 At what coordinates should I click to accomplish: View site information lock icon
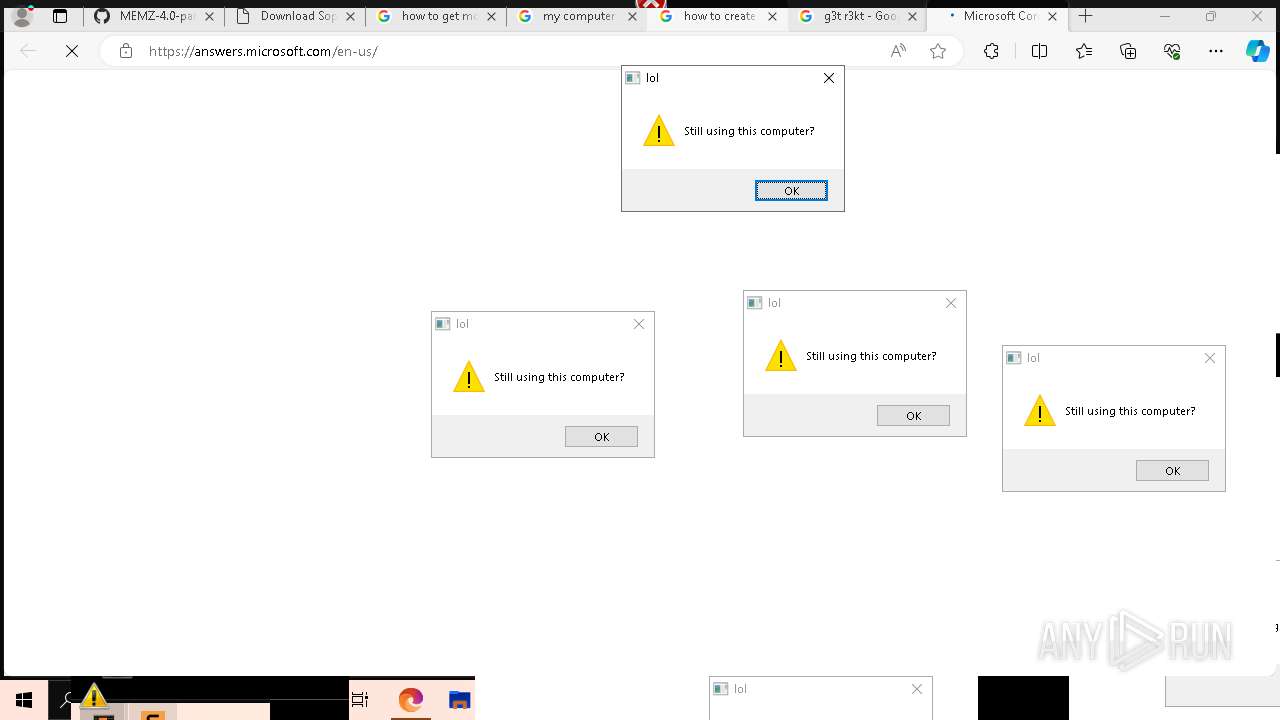click(125, 51)
